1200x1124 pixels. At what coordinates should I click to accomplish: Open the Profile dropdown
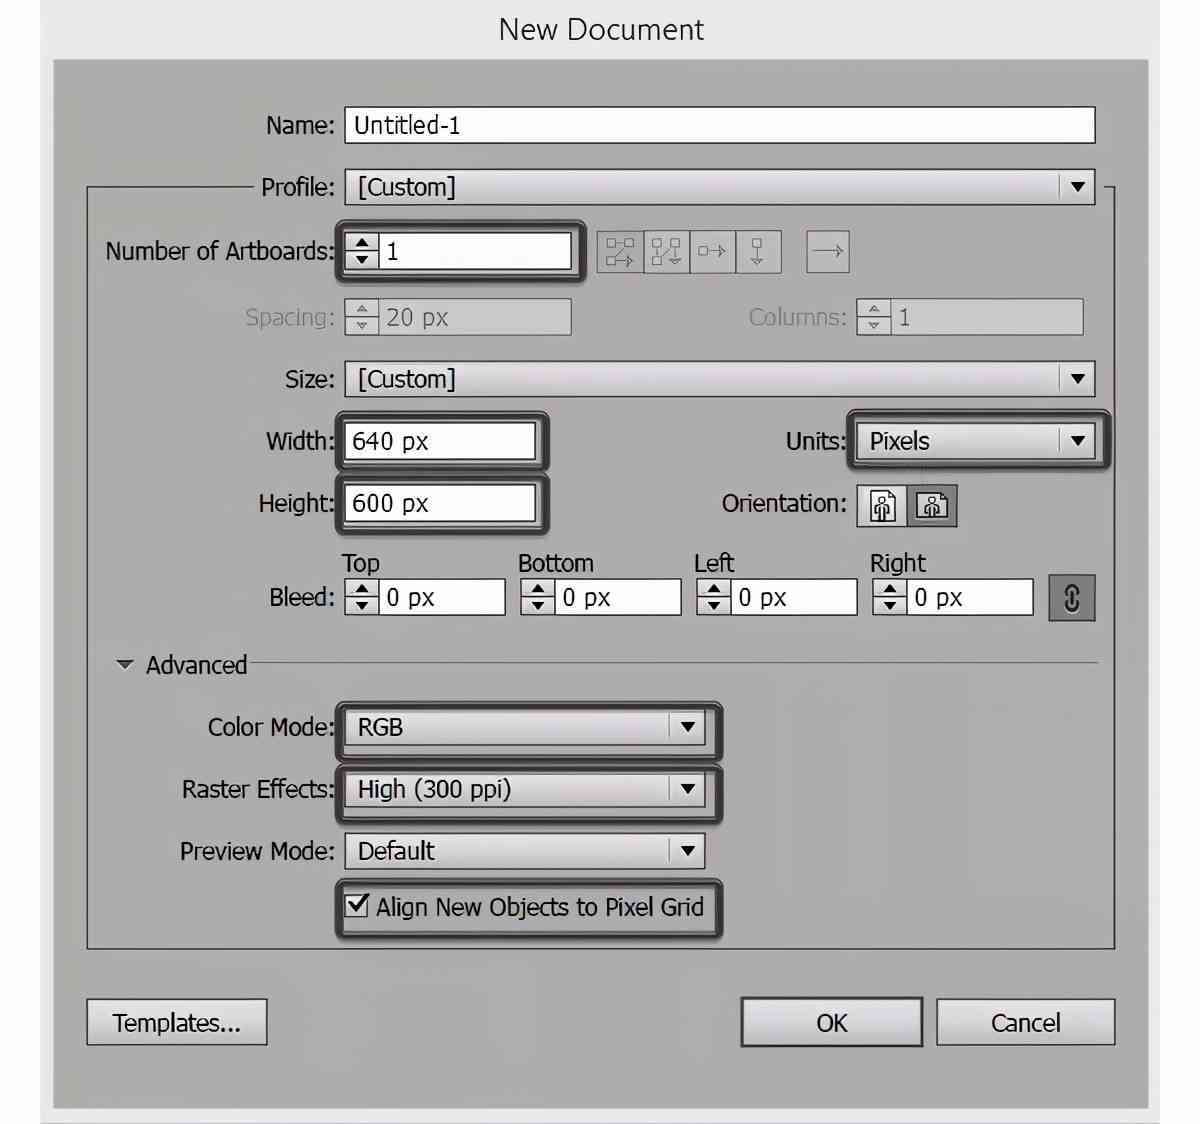pos(720,187)
